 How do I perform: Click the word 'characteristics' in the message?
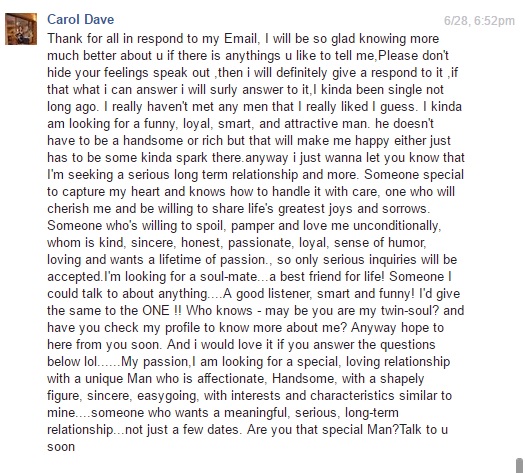[352, 396]
